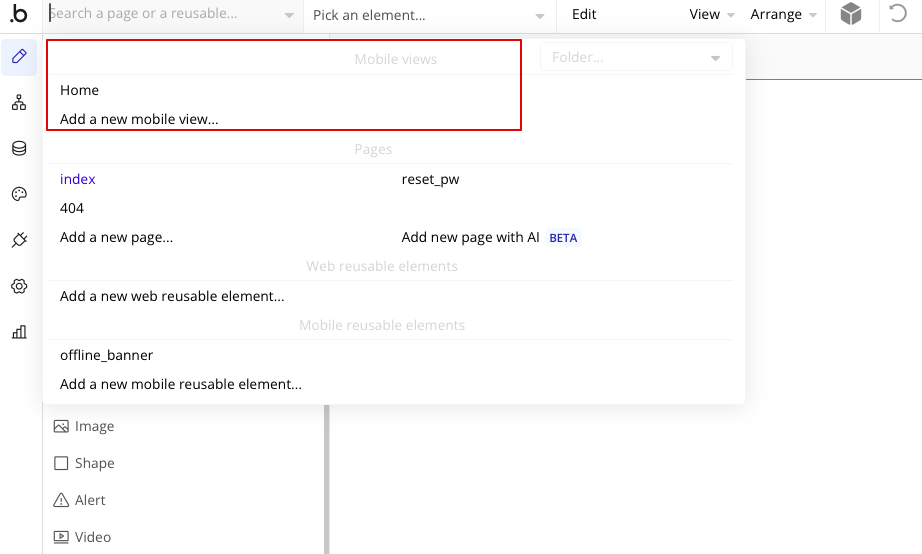This screenshot has width=922, height=554.
Task: Select the Alert element icon
Action: point(61,500)
